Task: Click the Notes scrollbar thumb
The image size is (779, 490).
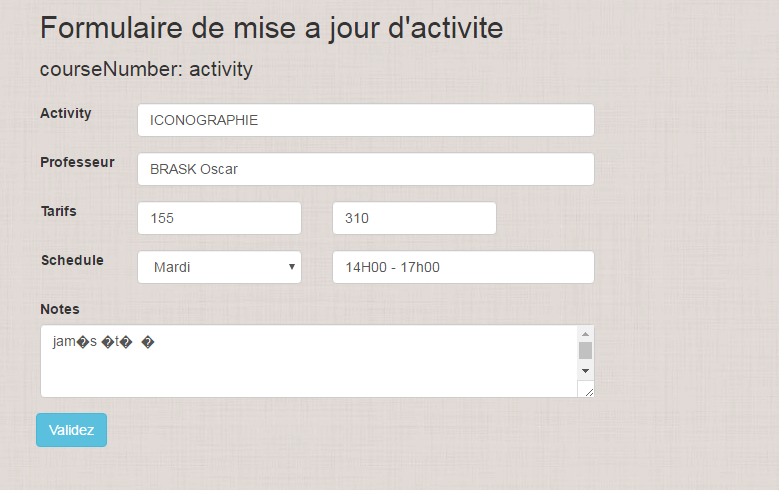Action: point(586,350)
